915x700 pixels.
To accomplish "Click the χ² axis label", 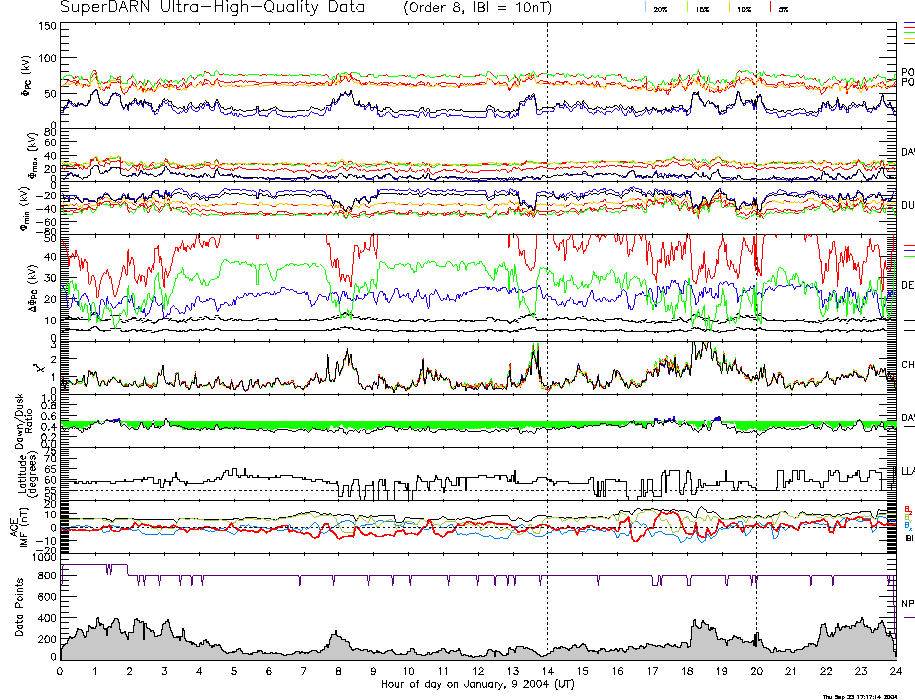I will point(39,368).
